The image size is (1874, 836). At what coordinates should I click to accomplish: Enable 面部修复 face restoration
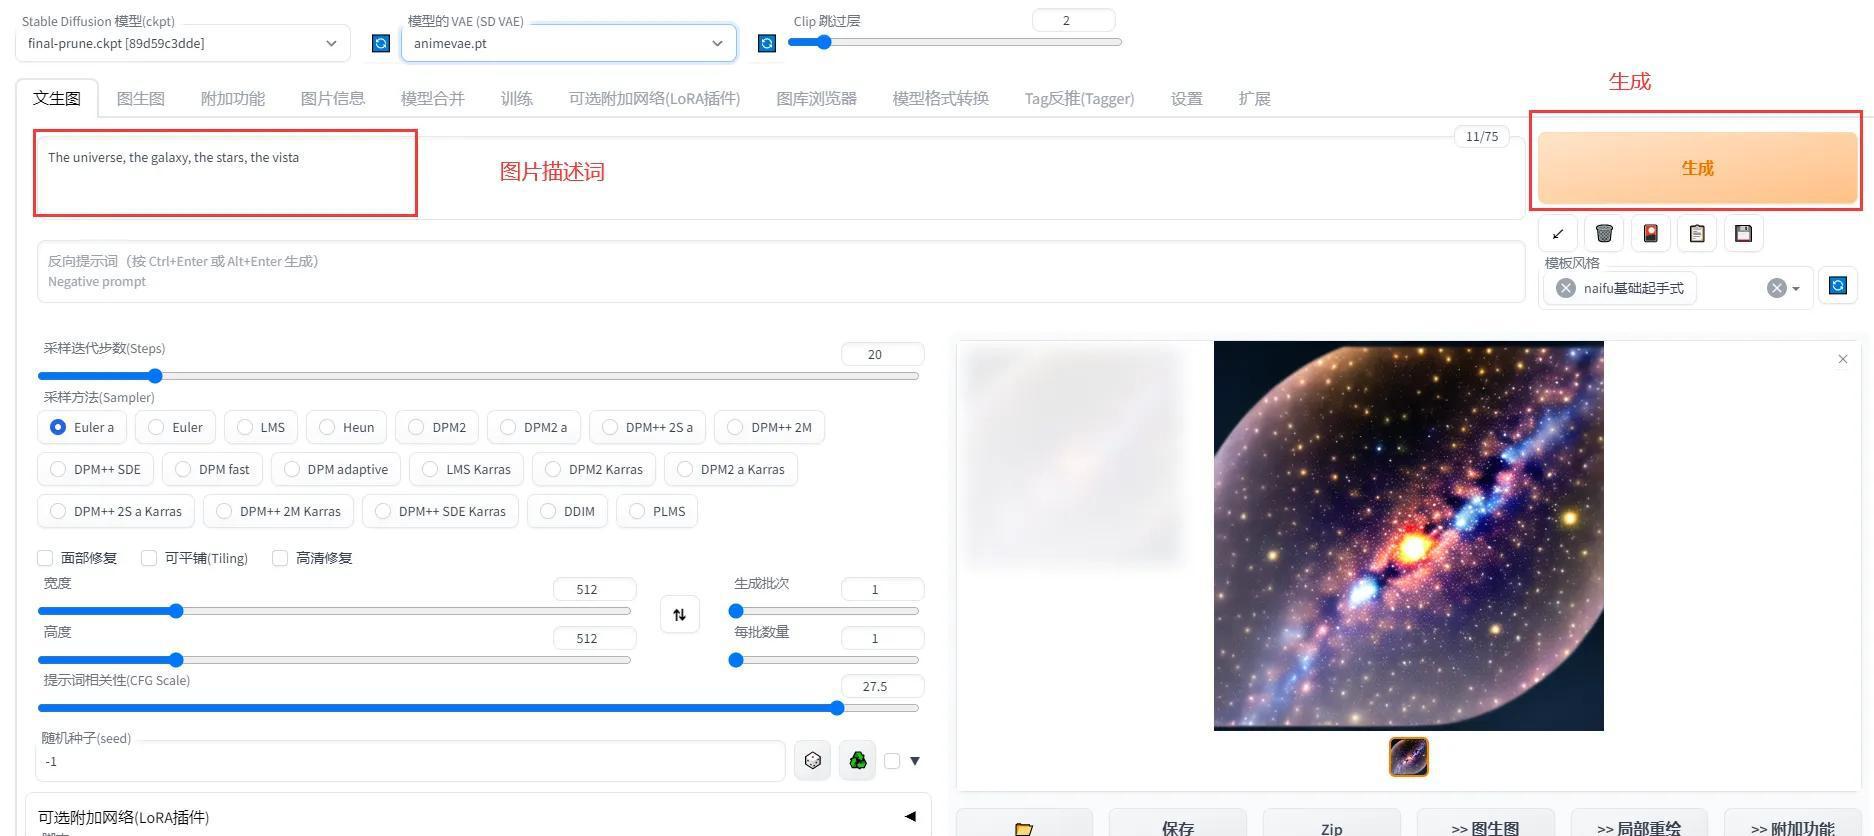tap(45, 558)
